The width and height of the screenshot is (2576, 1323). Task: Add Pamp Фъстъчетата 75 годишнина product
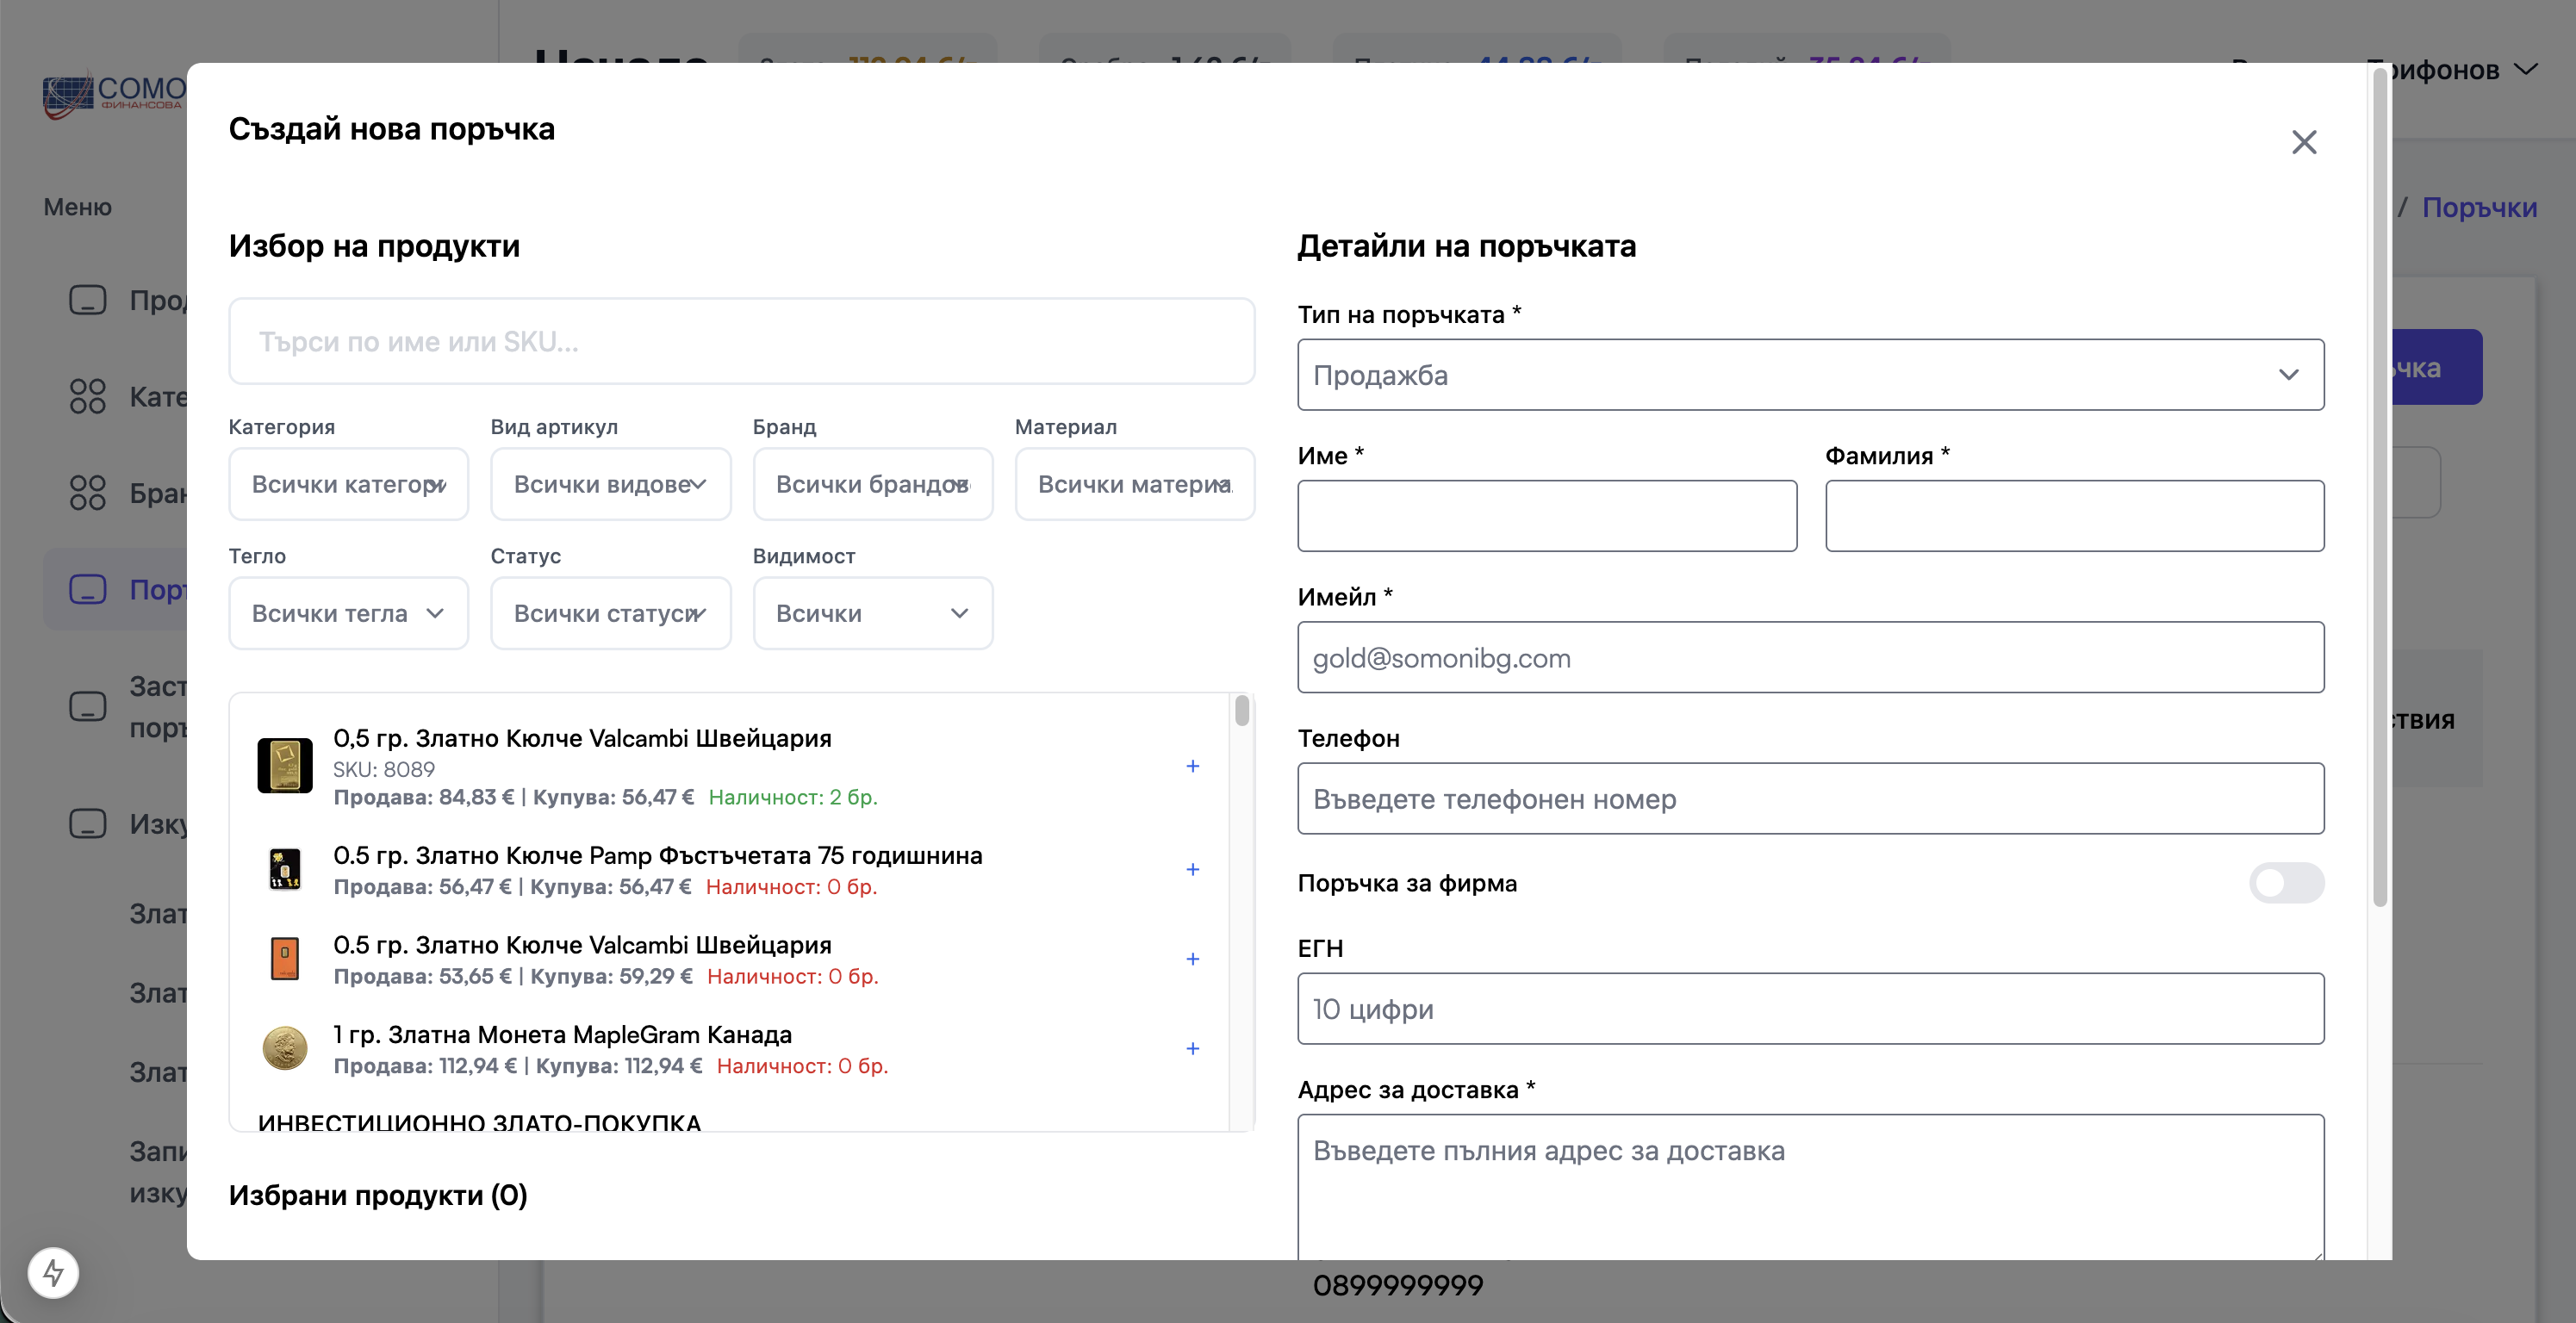(1192, 870)
